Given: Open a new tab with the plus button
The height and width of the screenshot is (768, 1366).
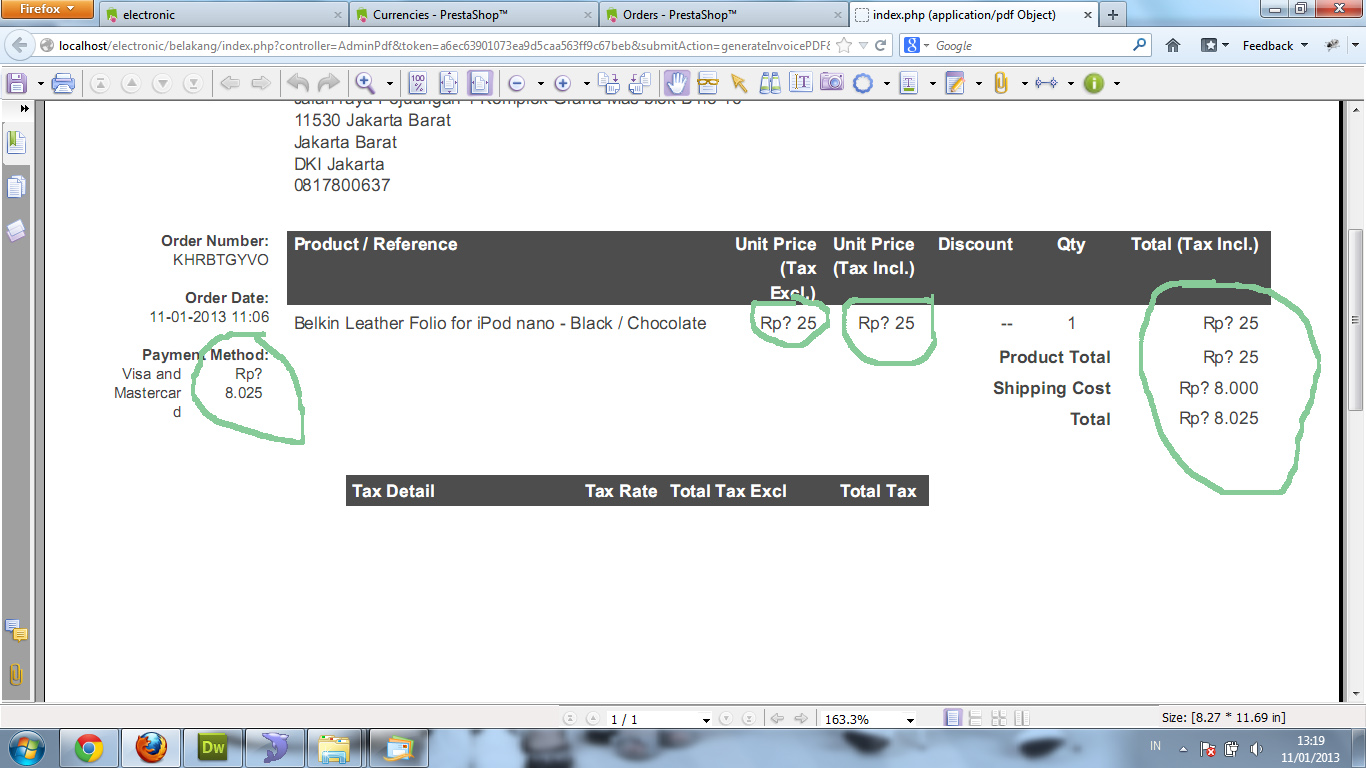Looking at the screenshot, I should click(1112, 15).
